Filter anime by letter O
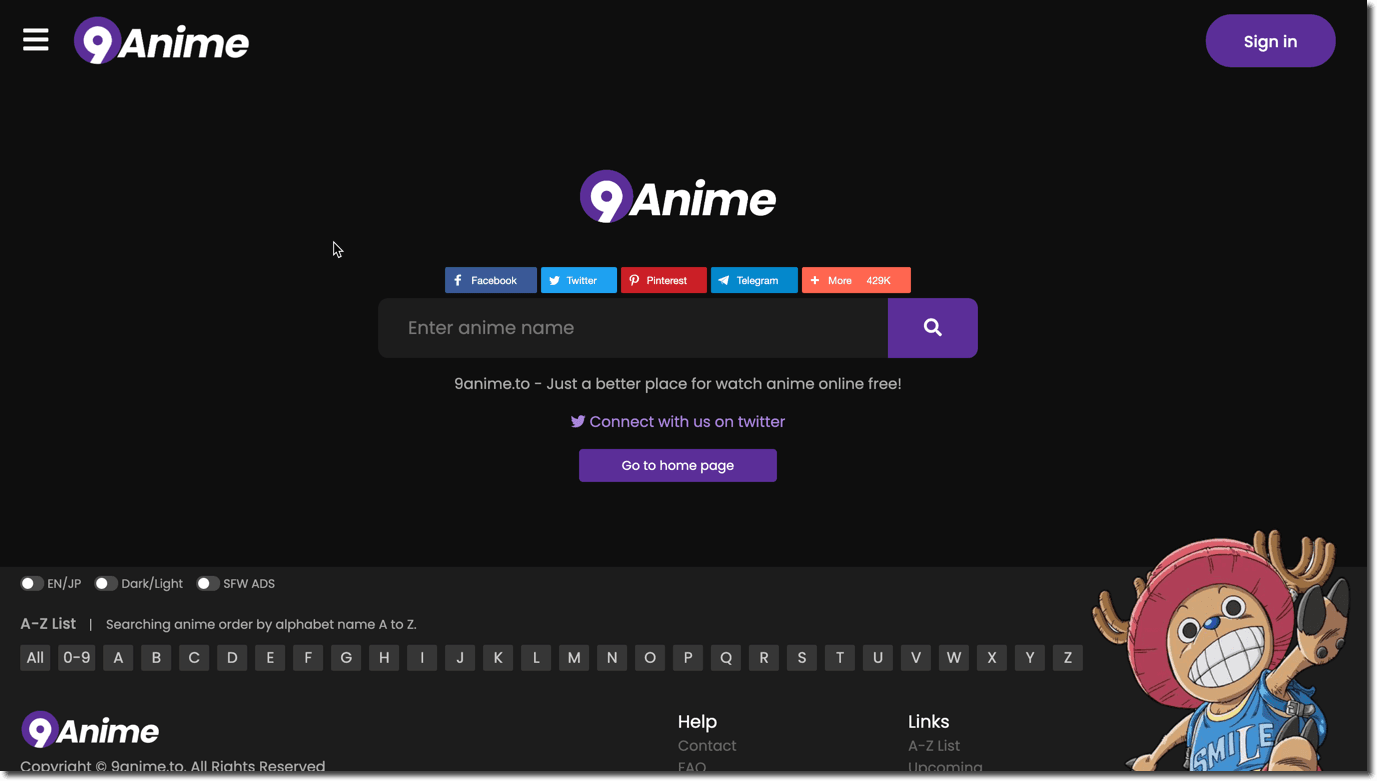The image size is (1377, 781). pyautogui.click(x=650, y=658)
